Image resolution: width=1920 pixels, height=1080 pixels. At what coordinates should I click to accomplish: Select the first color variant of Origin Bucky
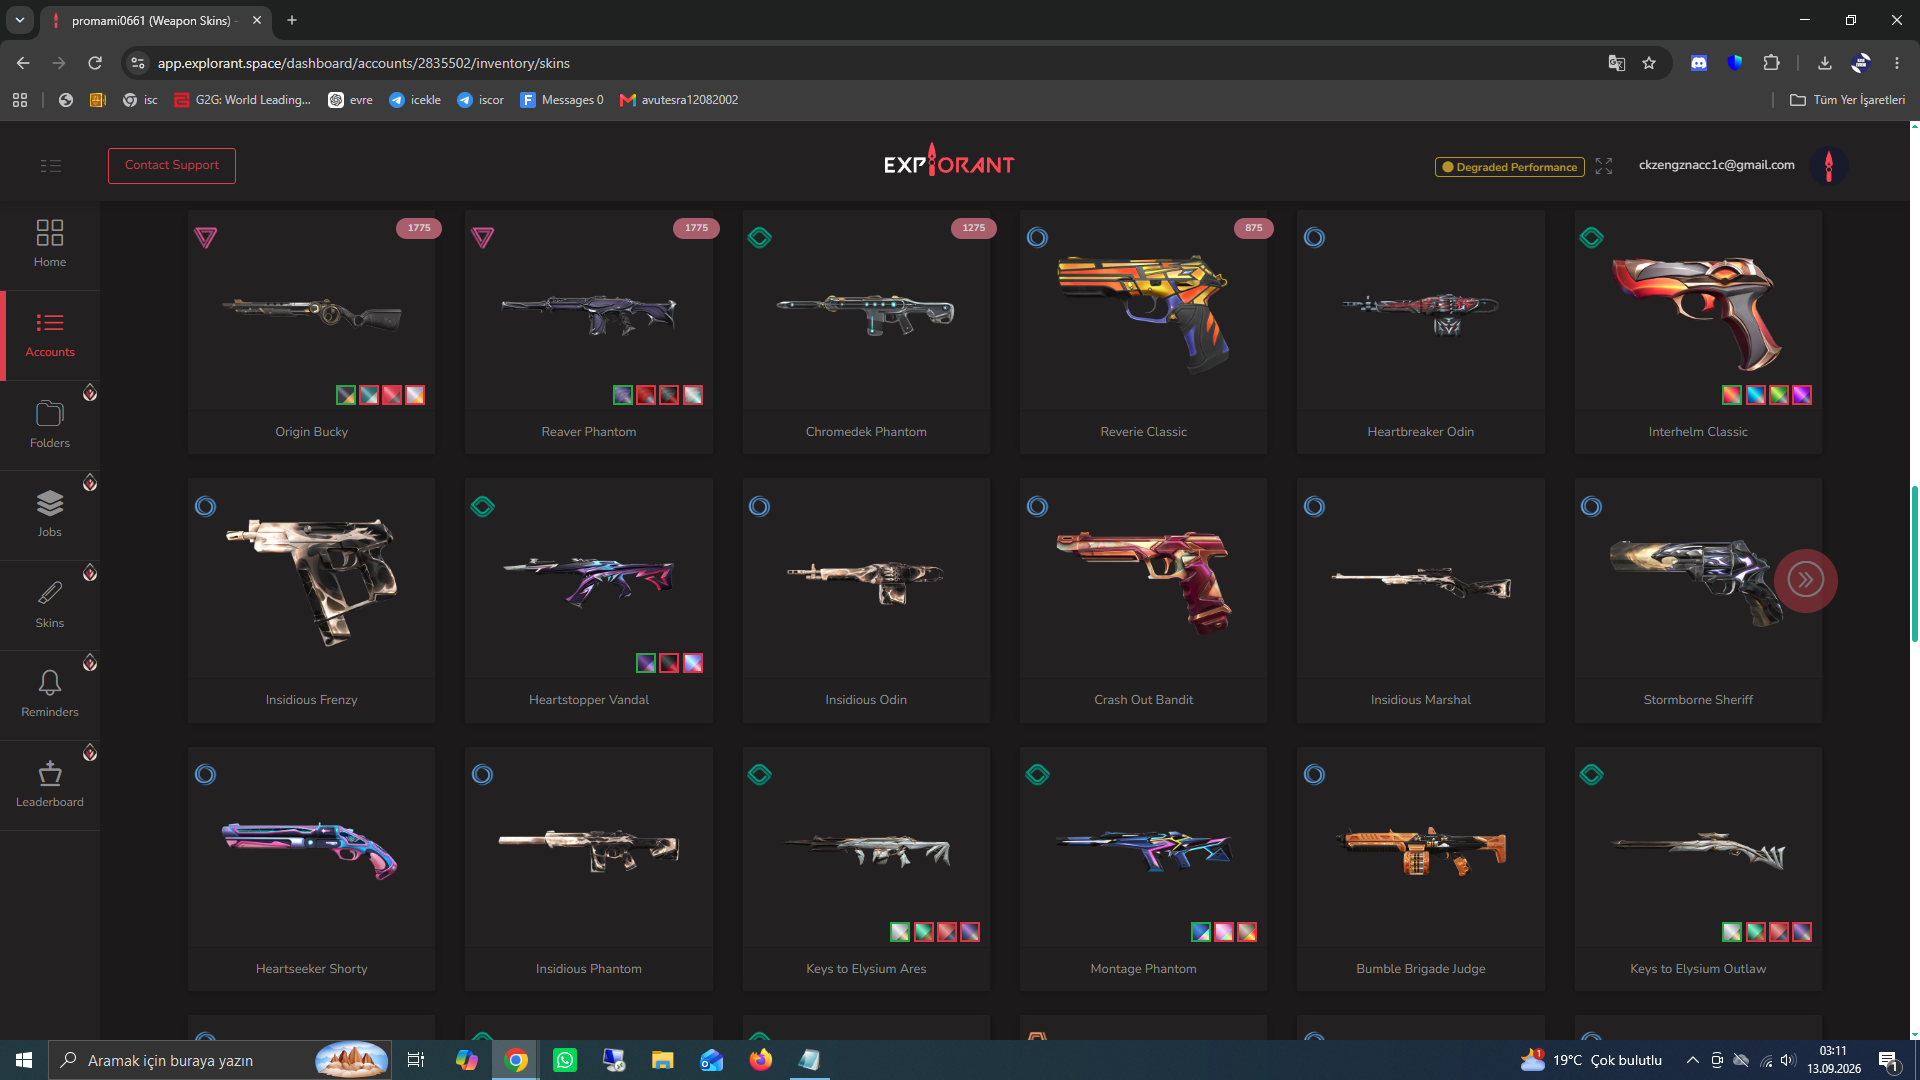(x=346, y=395)
